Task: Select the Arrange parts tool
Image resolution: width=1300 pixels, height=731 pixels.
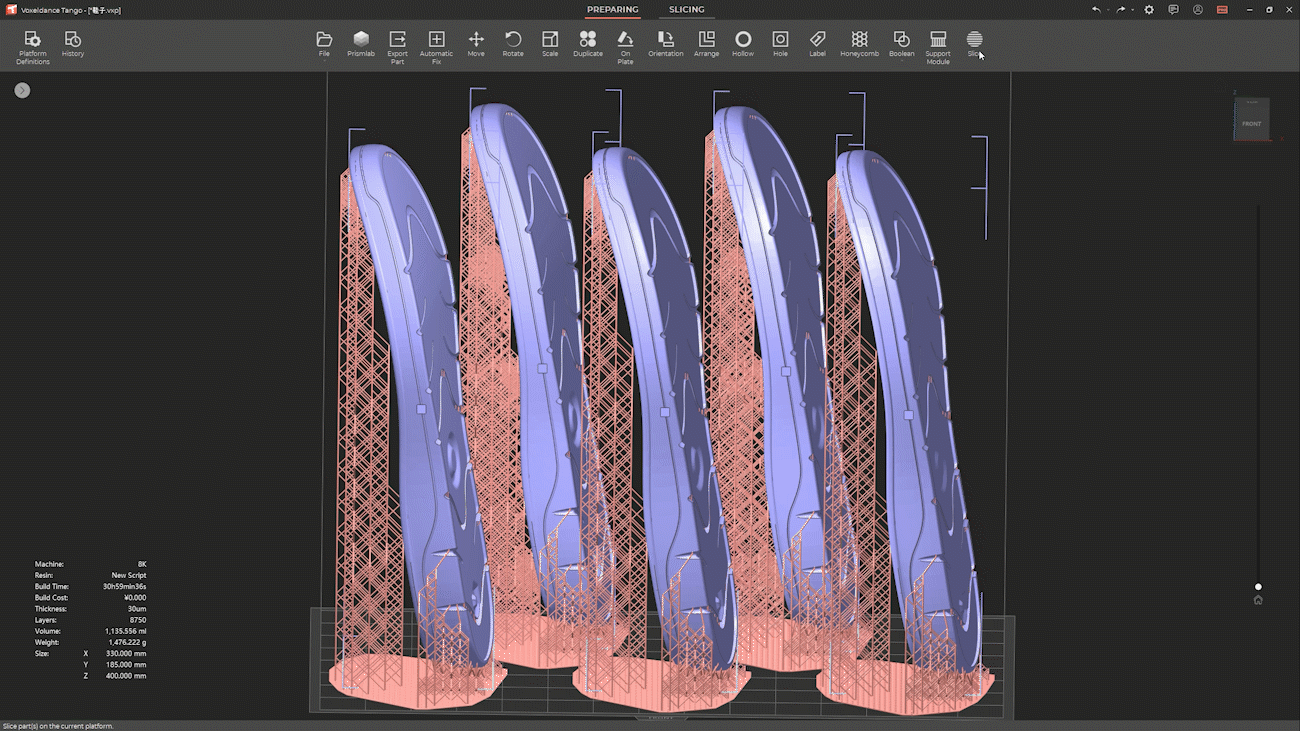Action: 706,44
